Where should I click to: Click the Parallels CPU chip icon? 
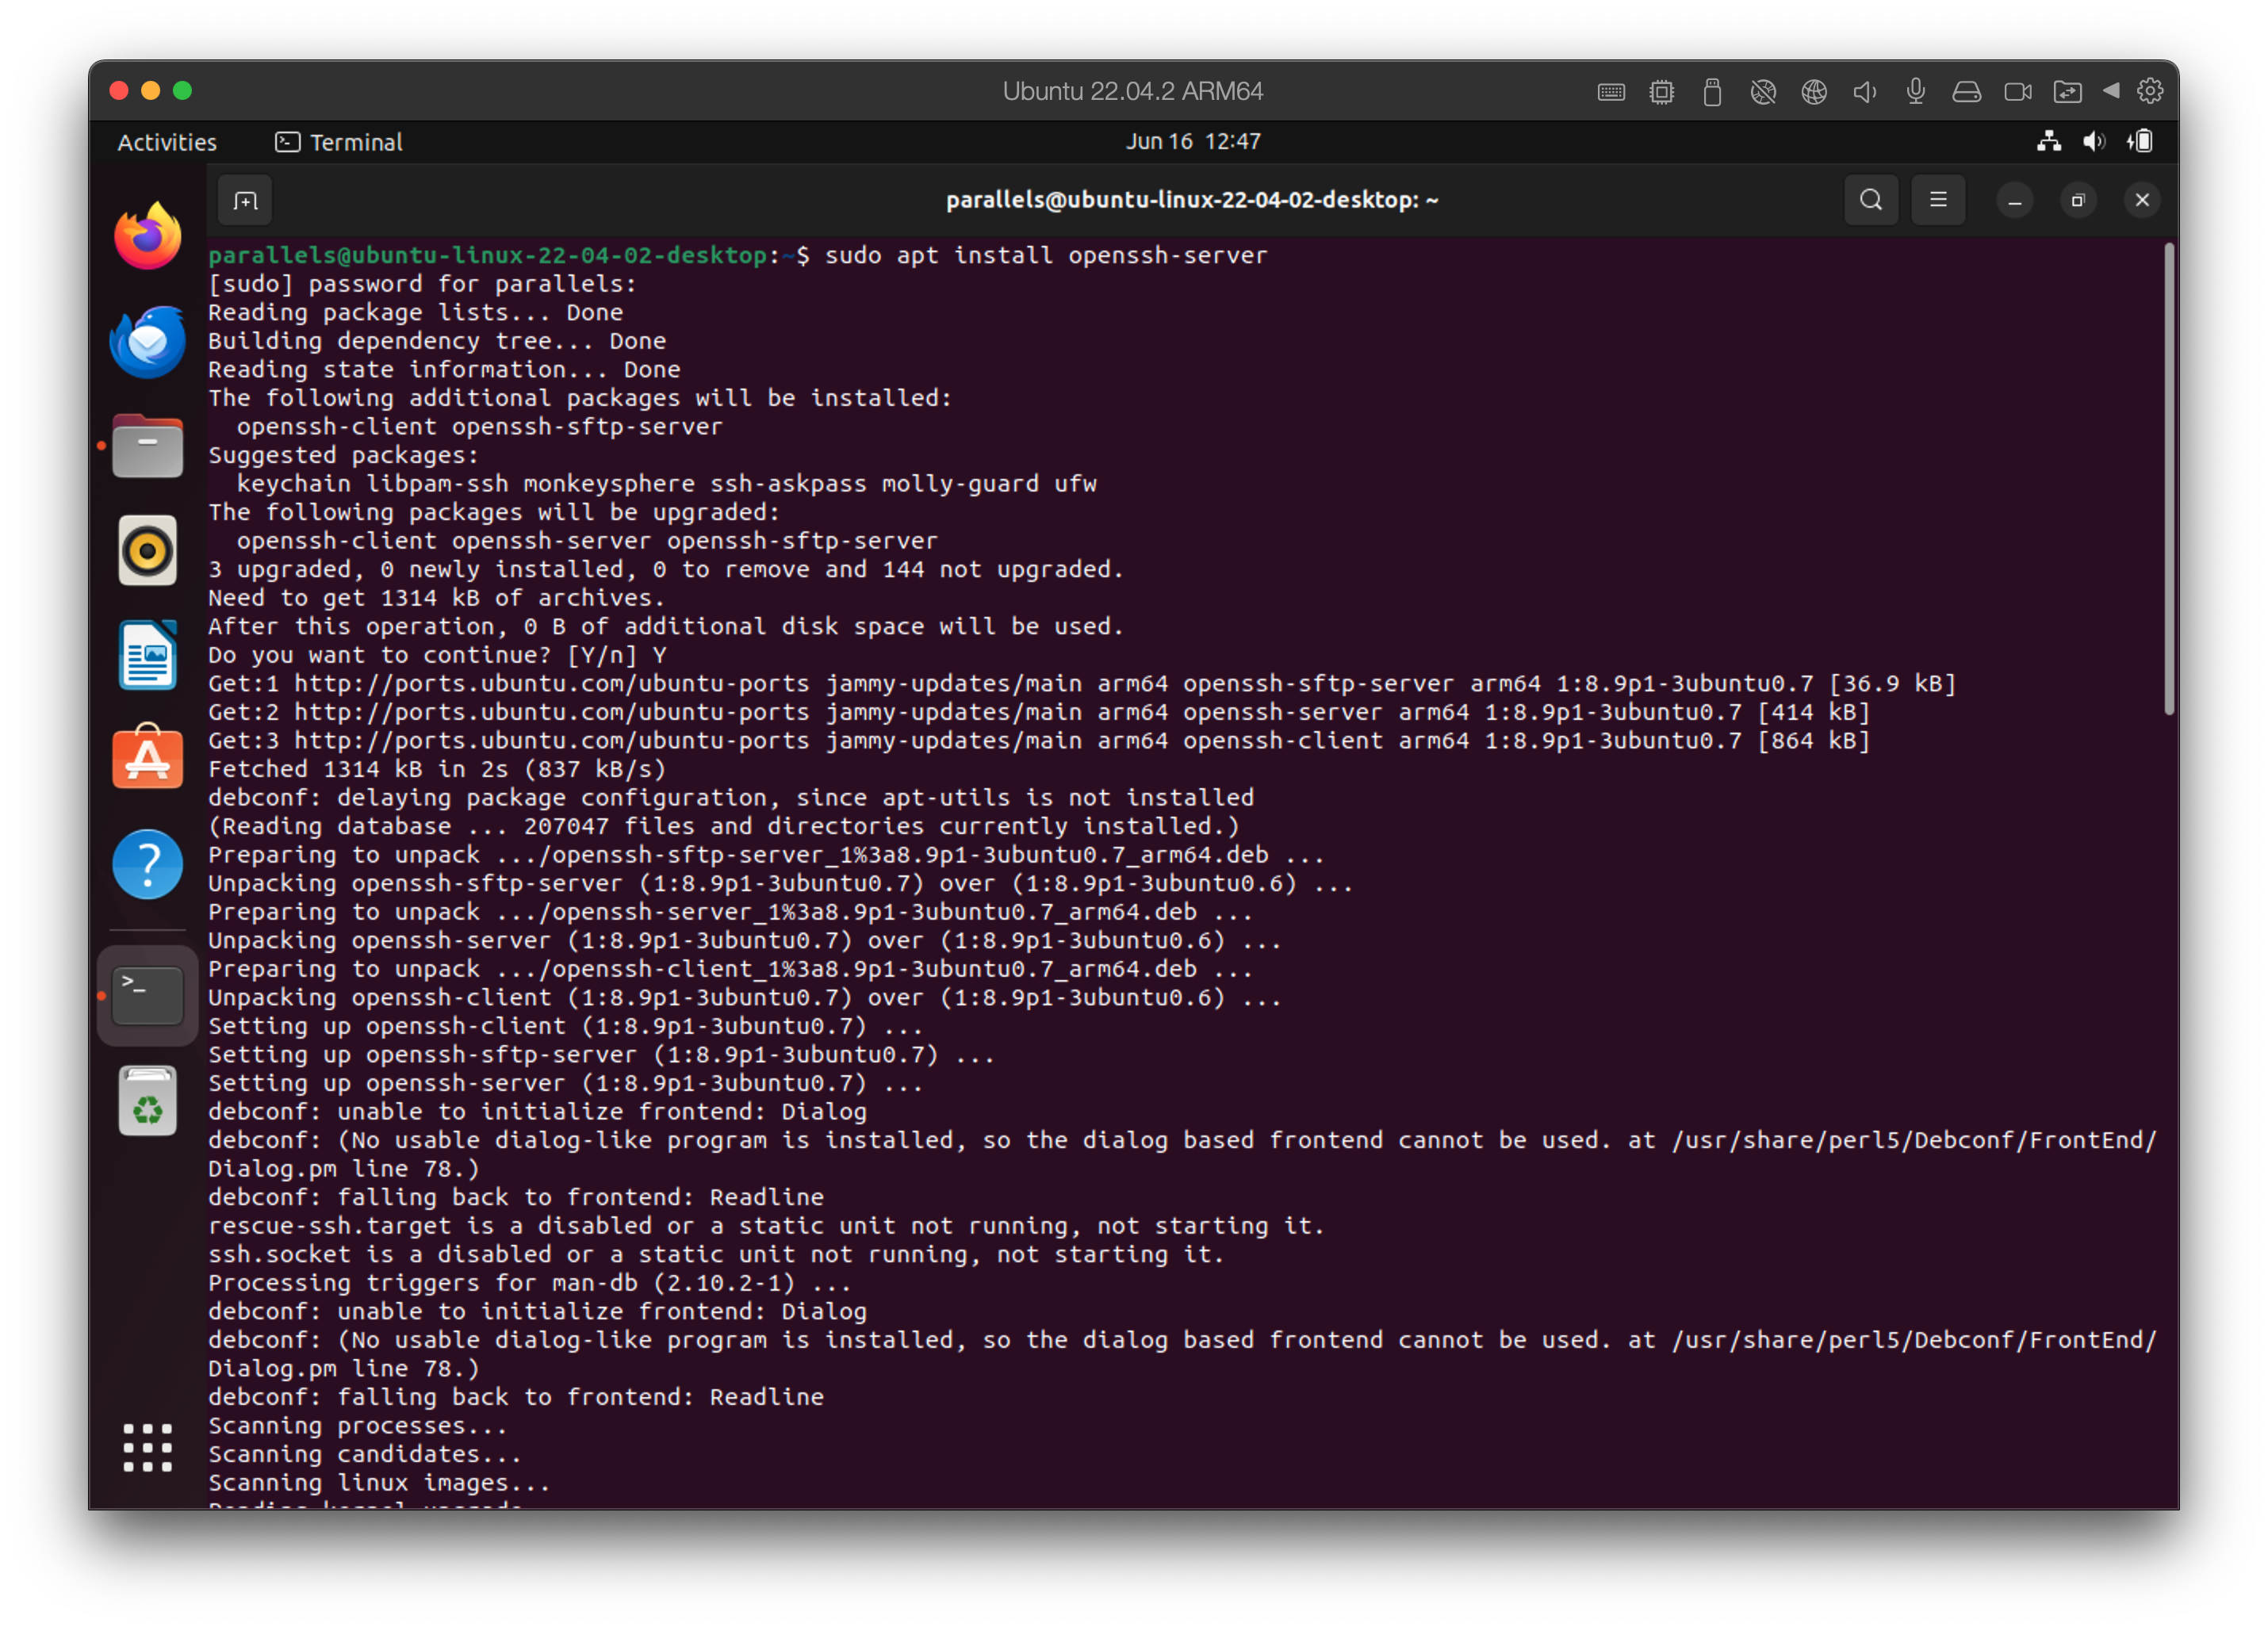pos(1662,92)
